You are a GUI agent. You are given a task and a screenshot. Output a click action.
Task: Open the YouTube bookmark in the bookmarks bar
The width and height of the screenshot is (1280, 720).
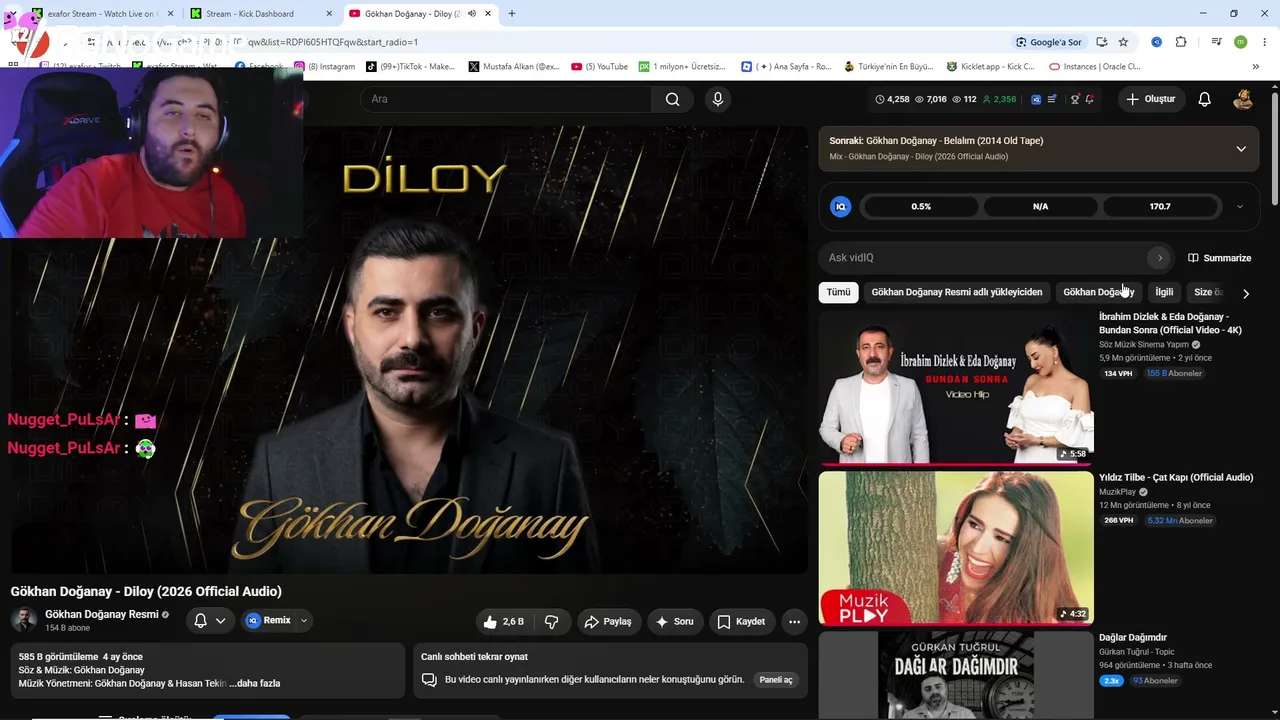pyautogui.click(x=600, y=67)
